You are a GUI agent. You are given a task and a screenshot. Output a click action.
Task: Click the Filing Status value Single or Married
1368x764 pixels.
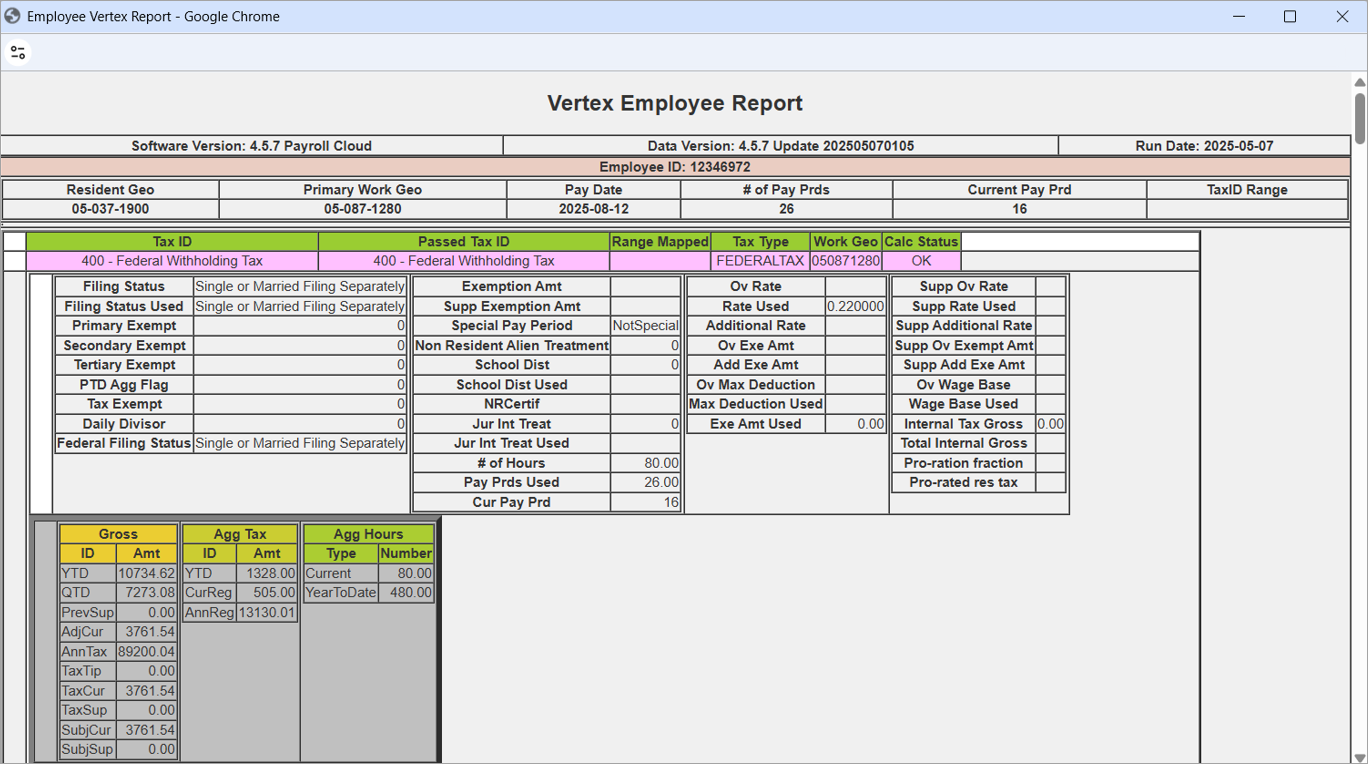[x=299, y=286]
